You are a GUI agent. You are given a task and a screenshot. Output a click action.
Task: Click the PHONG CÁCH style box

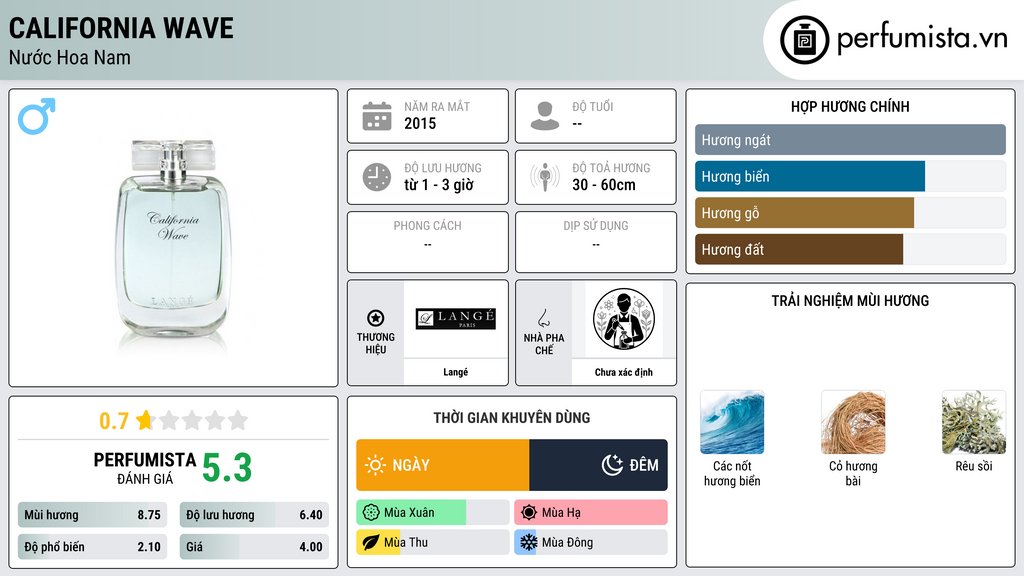click(x=428, y=242)
